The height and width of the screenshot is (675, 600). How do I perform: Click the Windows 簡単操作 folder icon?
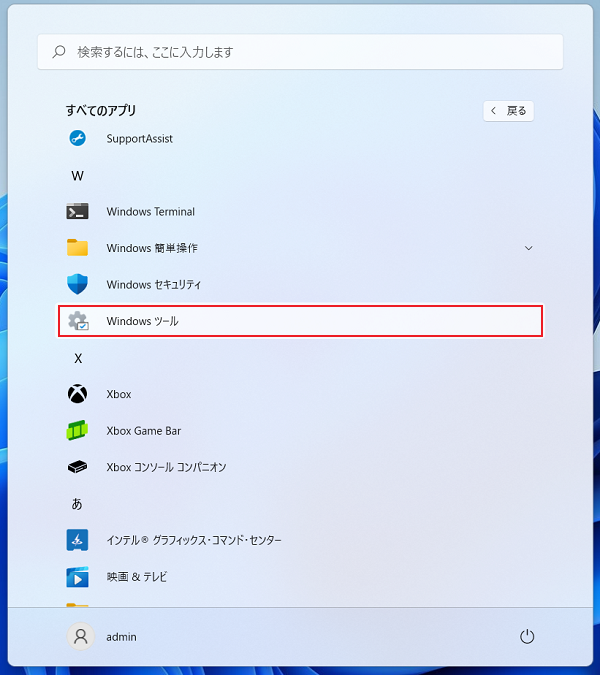tap(77, 248)
